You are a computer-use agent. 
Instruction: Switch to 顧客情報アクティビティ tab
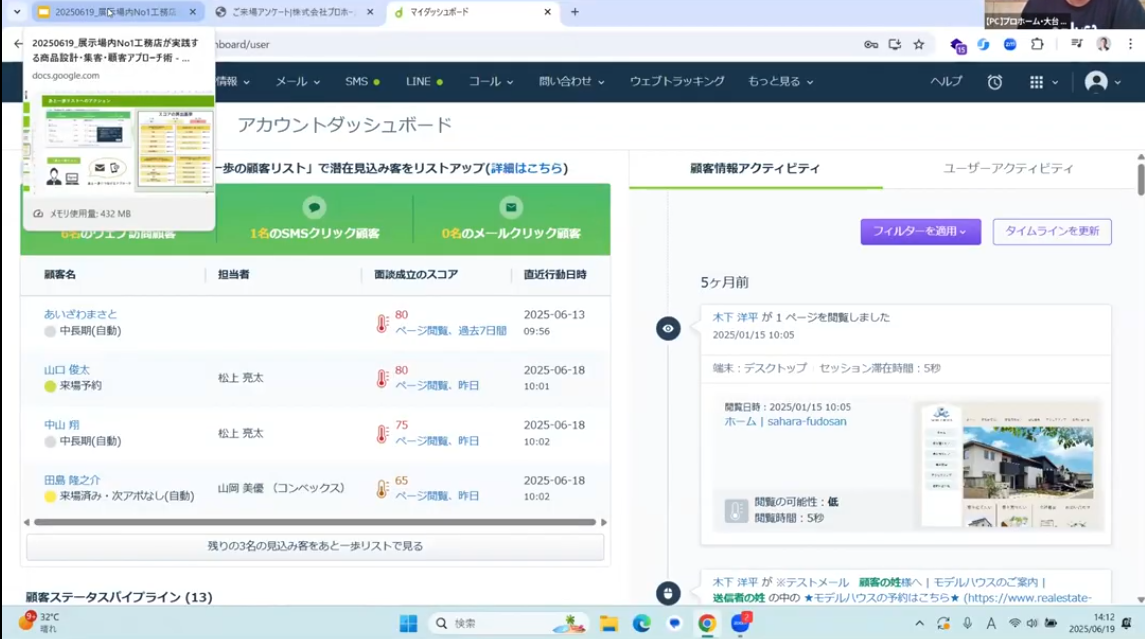click(755, 169)
